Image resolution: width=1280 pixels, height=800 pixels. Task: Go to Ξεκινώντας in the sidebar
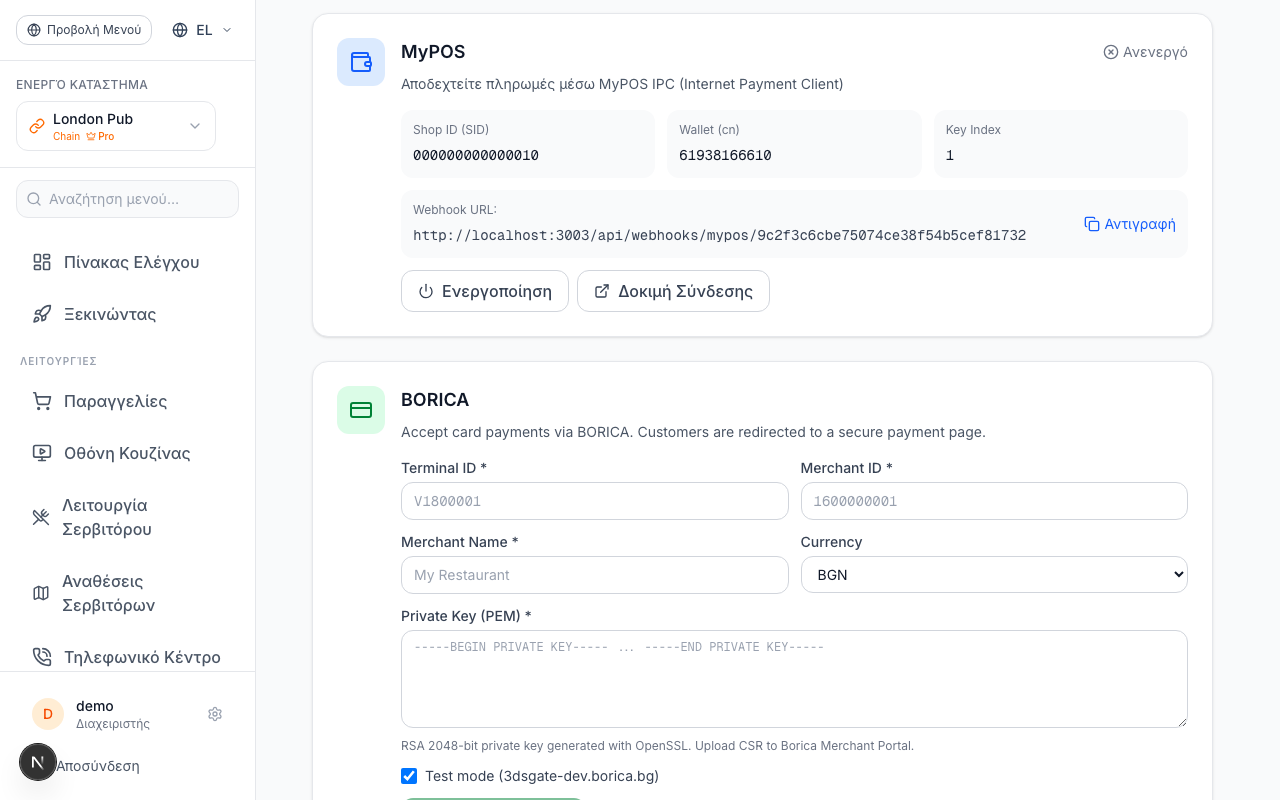pos(128,314)
